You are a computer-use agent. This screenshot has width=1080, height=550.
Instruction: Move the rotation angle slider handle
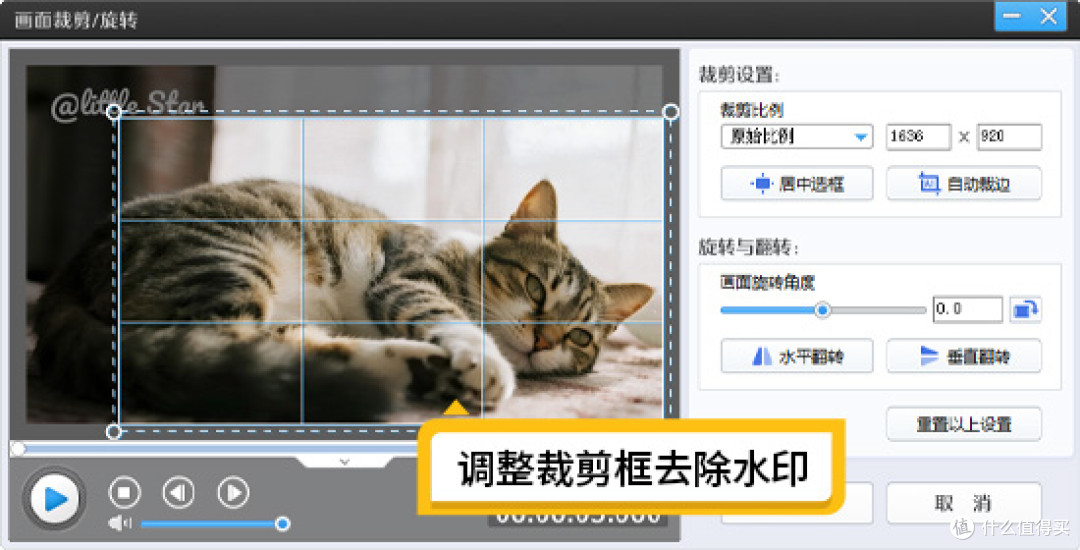tap(822, 310)
